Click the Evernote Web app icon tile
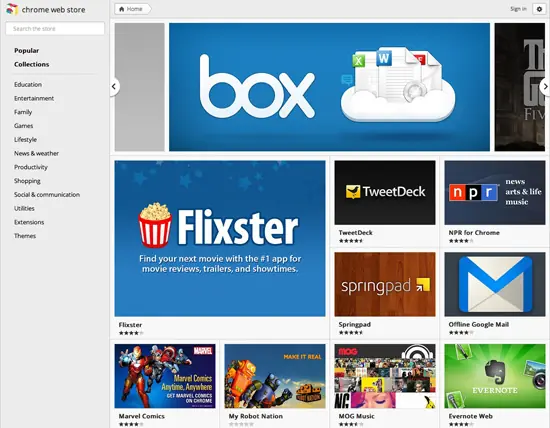 (x=495, y=376)
